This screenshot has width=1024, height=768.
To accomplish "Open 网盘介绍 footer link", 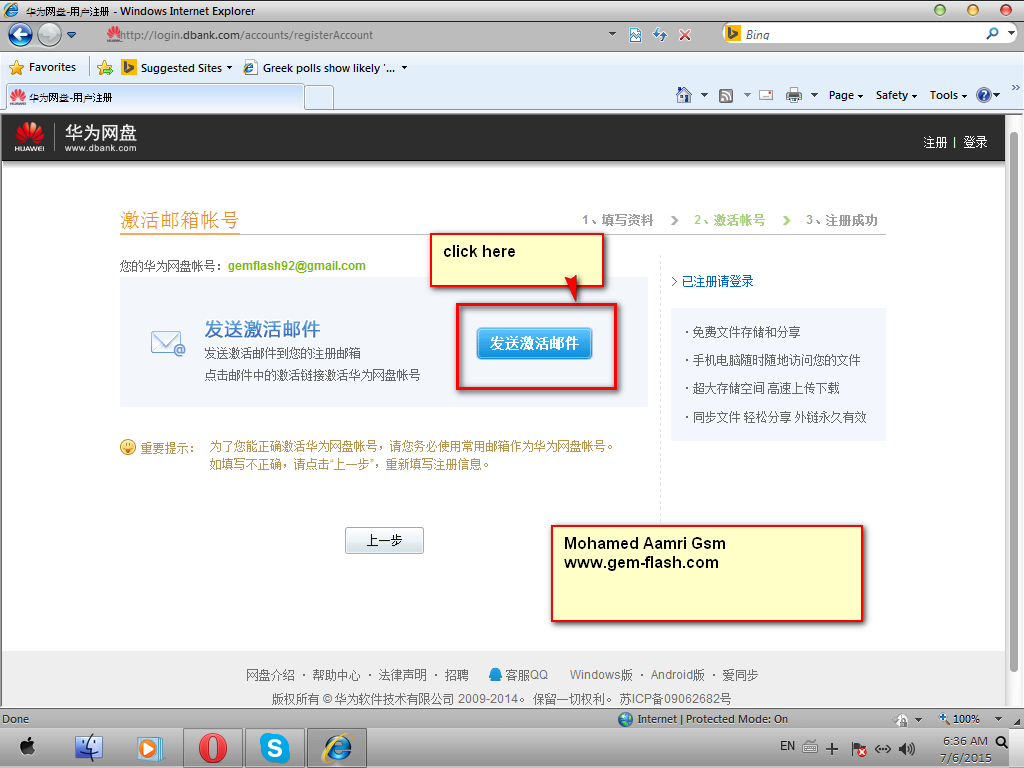I will 270,675.
